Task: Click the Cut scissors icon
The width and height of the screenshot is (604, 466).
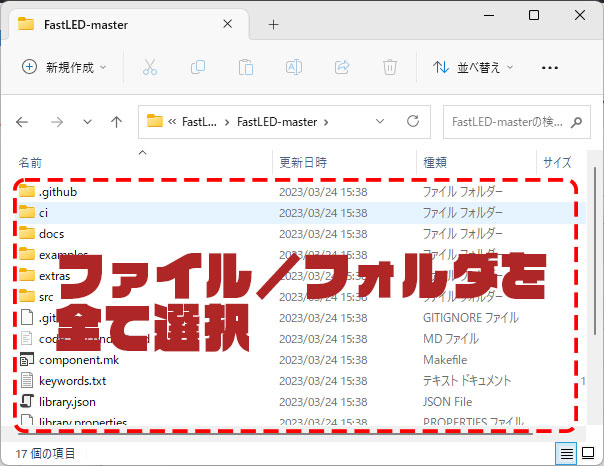Action: click(150, 67)
